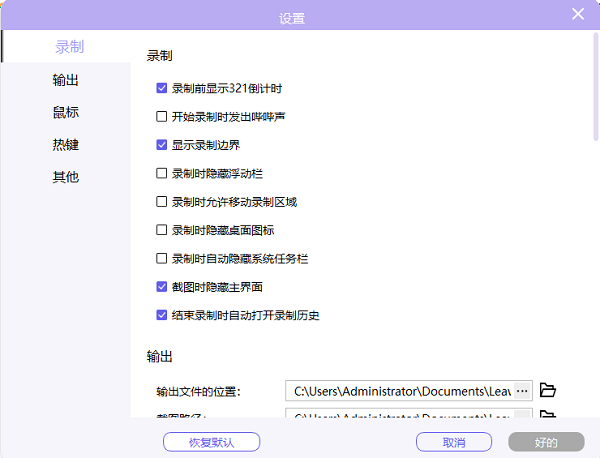This screenshot has height=458, width=600.
Task: Click the vertical scrollbar of settings
Action: click(x=596, y=87)
